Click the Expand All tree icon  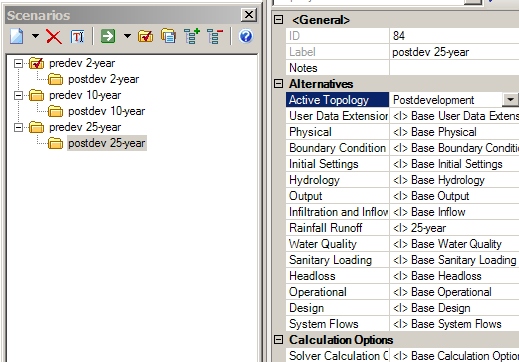[x=192, y=36]
